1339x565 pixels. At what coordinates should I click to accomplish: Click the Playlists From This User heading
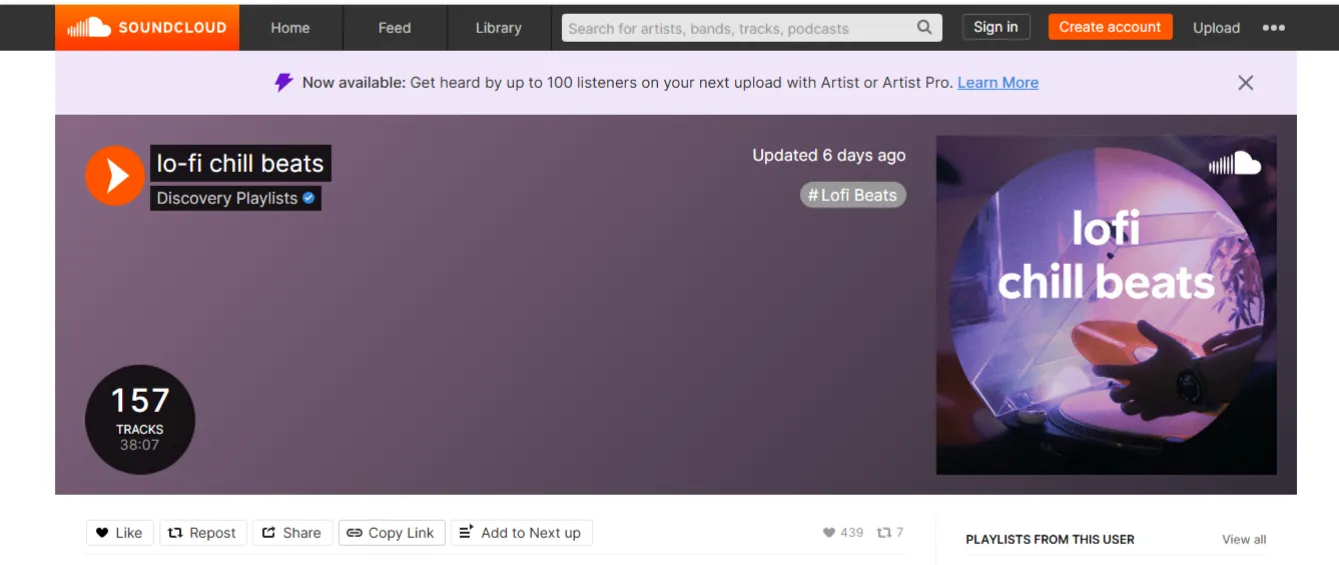1050,539
